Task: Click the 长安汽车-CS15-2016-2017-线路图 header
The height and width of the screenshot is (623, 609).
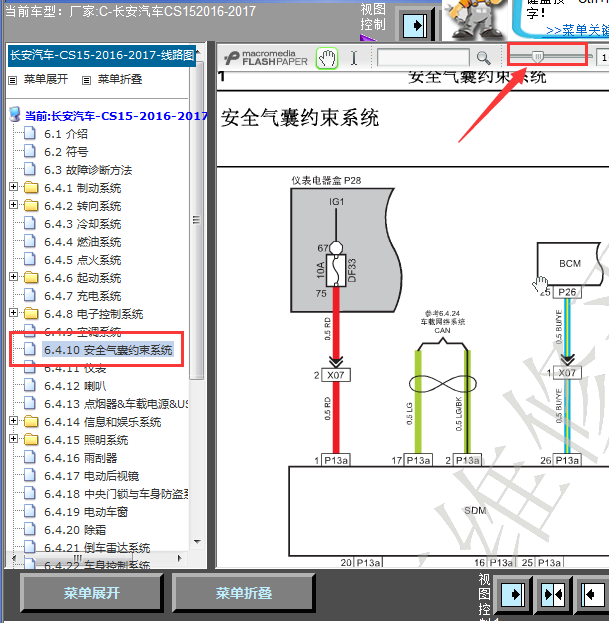Action: (x=102, y=55)
